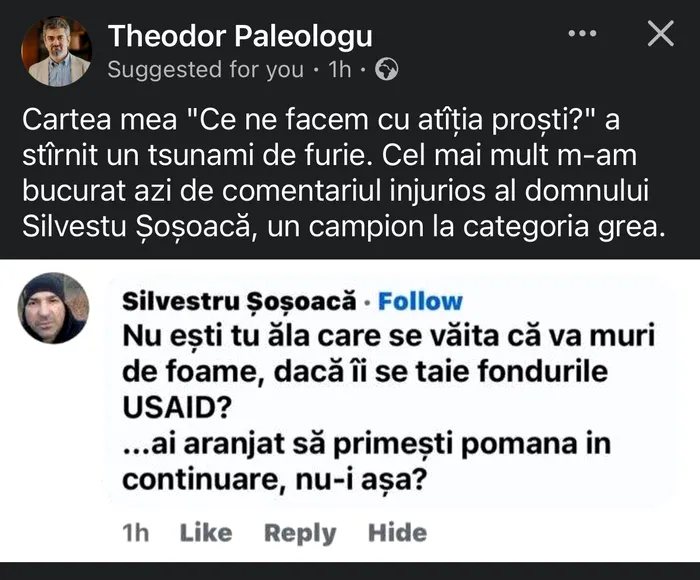Open Silvestru Șoșoacă's avatar in comment
Image resolution: width=700 pixels, height=580 pixels.
coord(54,308)
